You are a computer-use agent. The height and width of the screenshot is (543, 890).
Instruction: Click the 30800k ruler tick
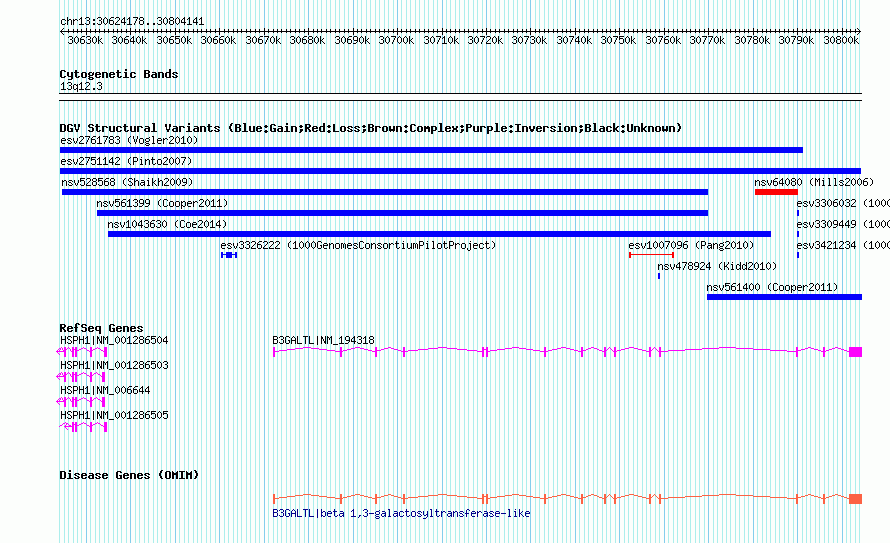841,40
